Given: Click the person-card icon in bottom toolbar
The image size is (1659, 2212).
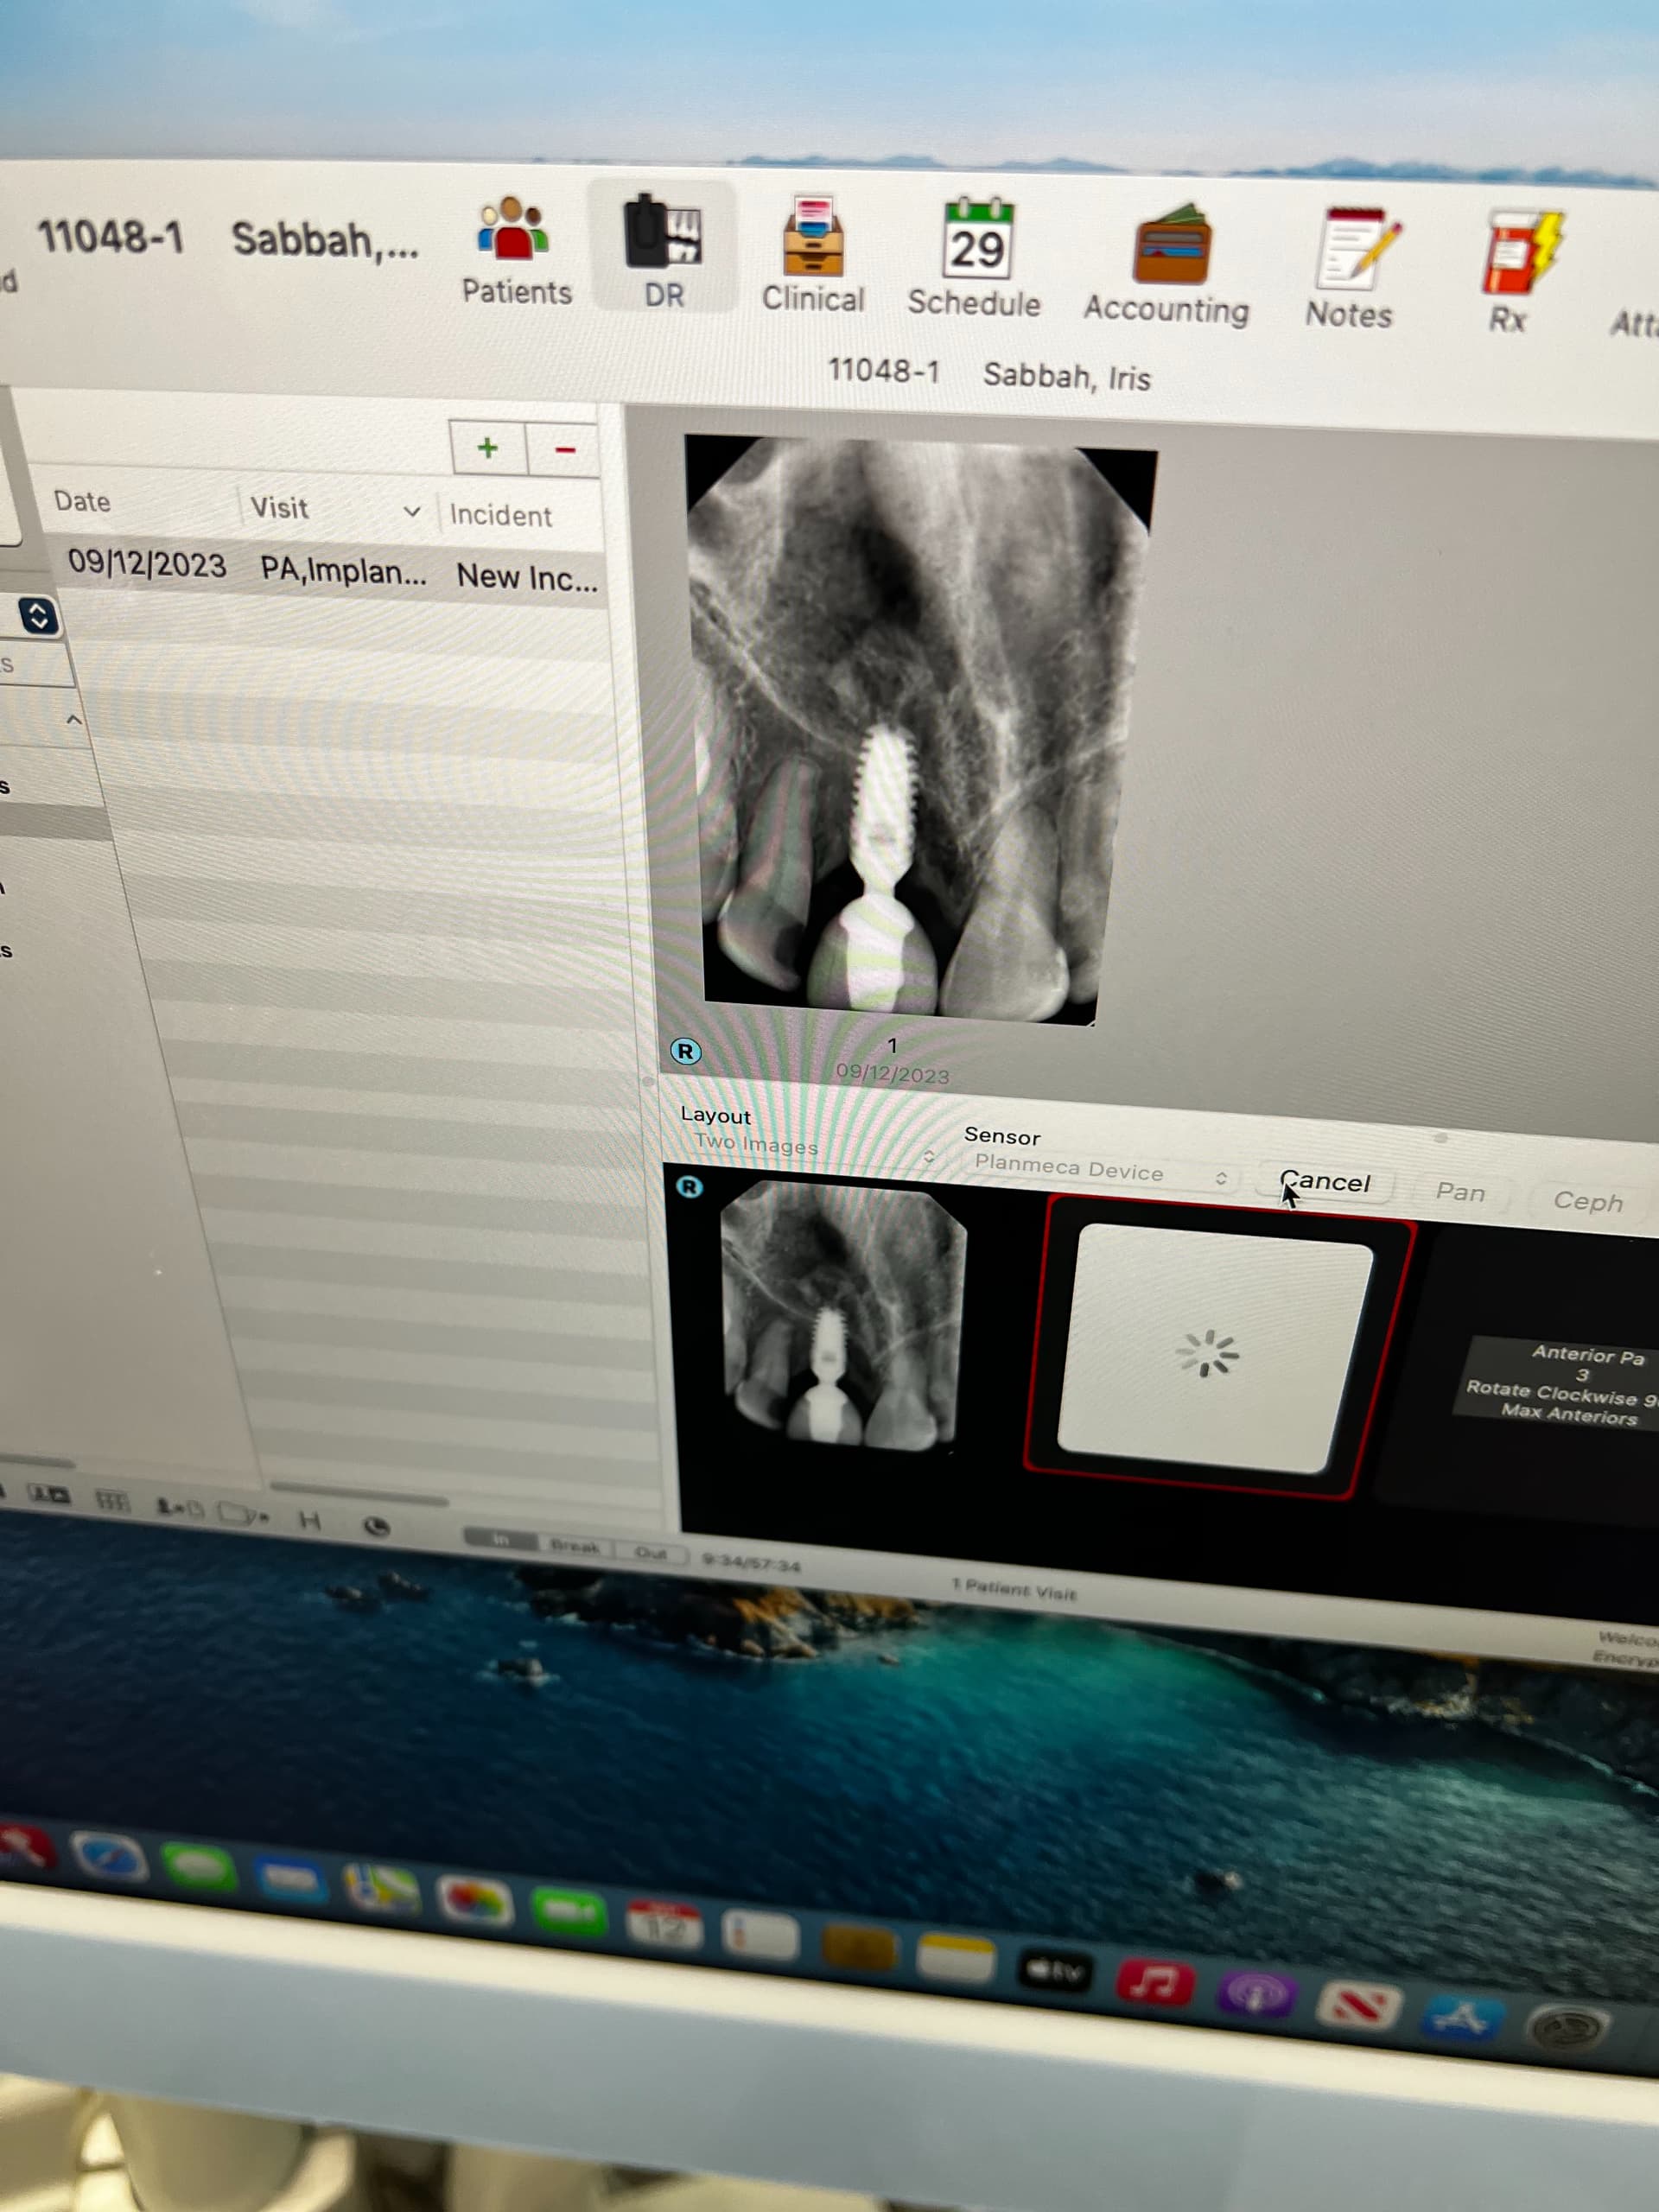Looking at the screenshot, I should (x=50, y=1495).
